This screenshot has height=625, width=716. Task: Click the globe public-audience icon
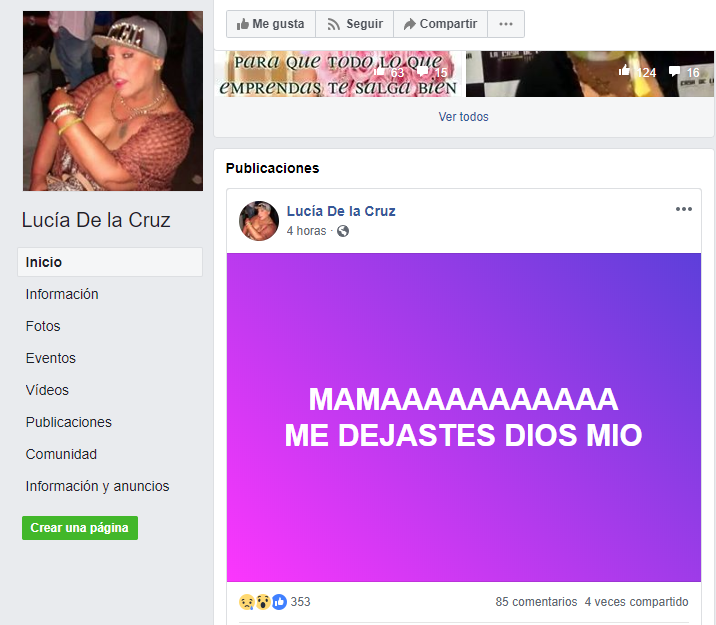point(343,231)
